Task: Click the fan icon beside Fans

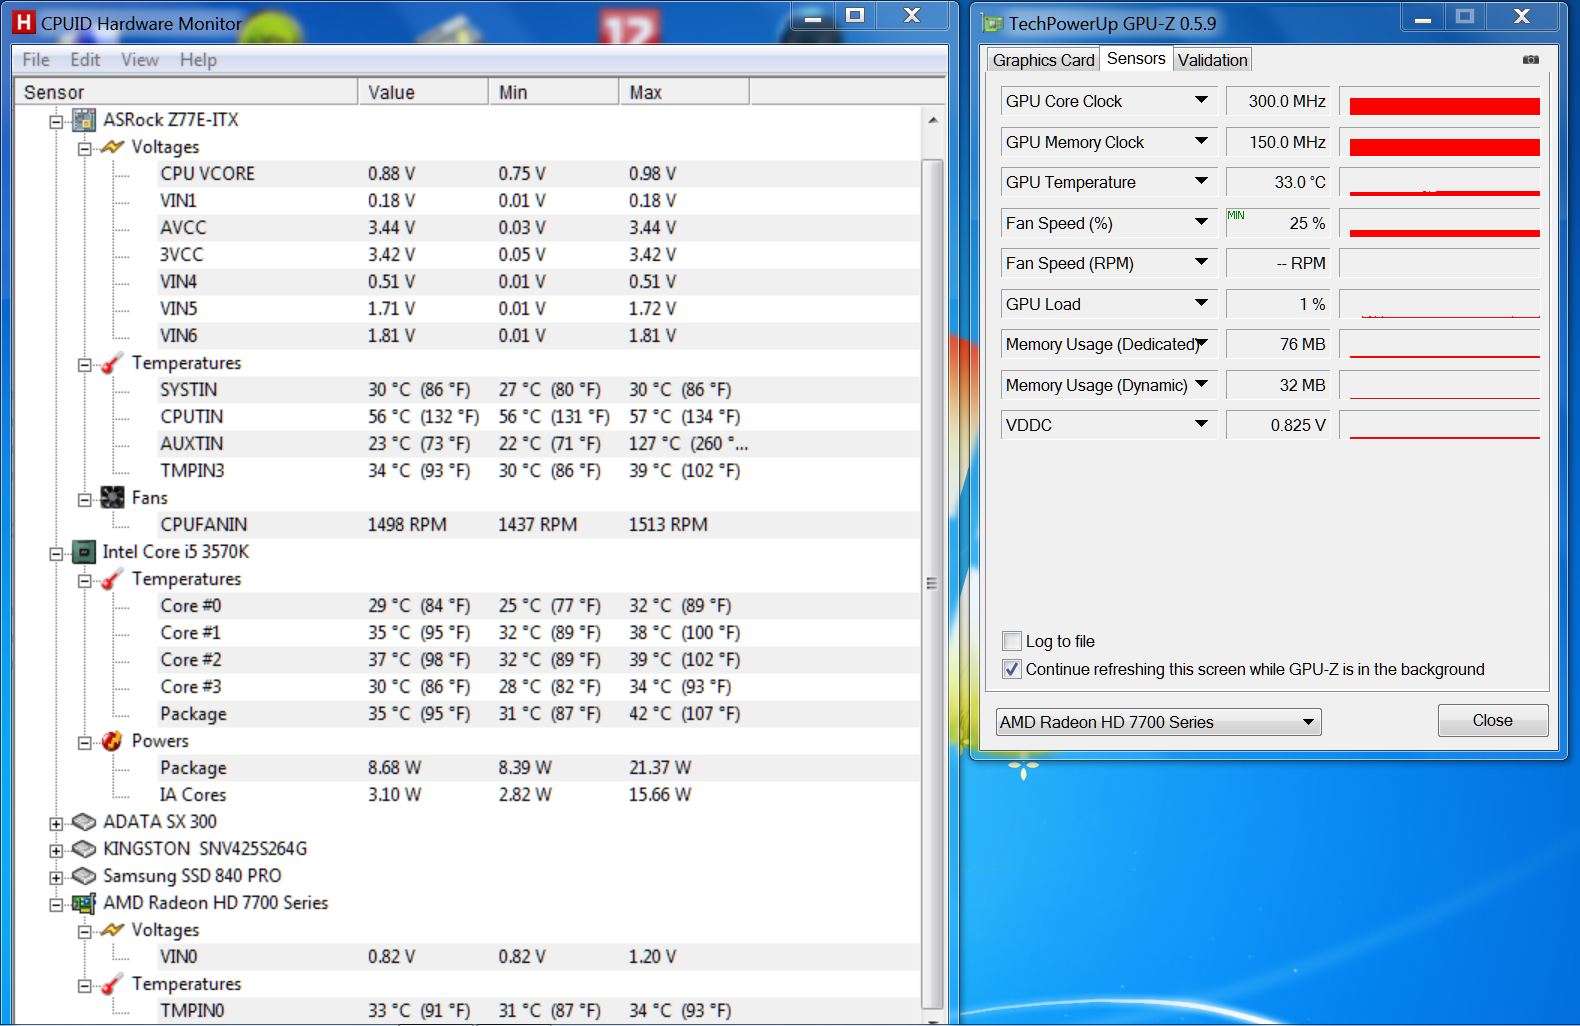Action: click(x=113, y=498)
